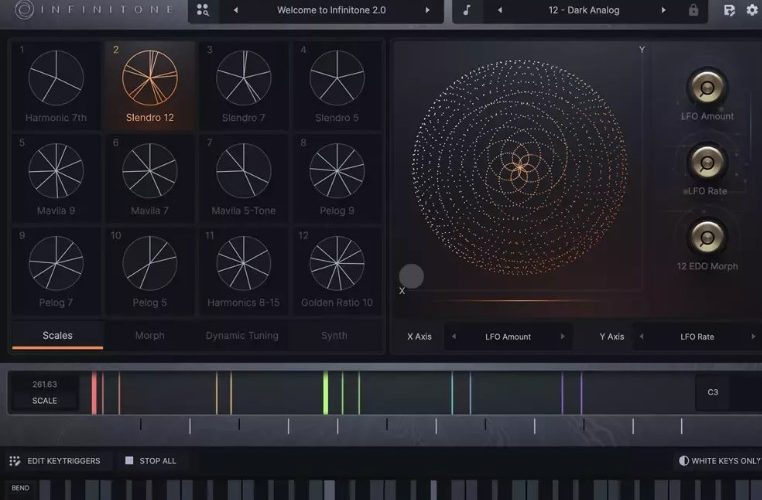This screenshot has width=762, height=500.
Task: Switch to the Scales tab
Action: point(57,335)
